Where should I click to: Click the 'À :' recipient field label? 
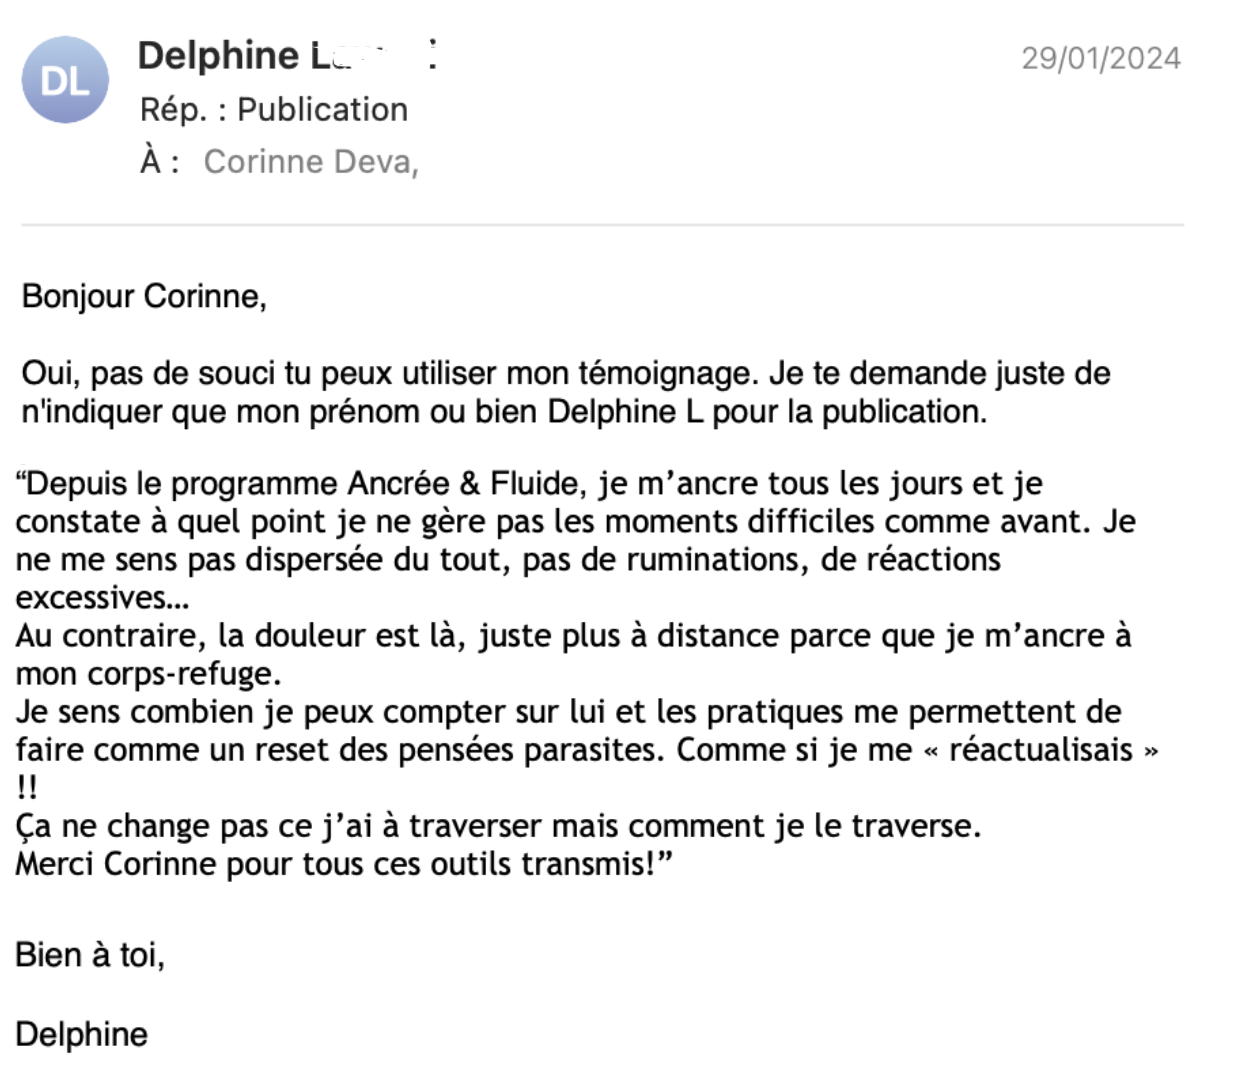pos(160,162)
